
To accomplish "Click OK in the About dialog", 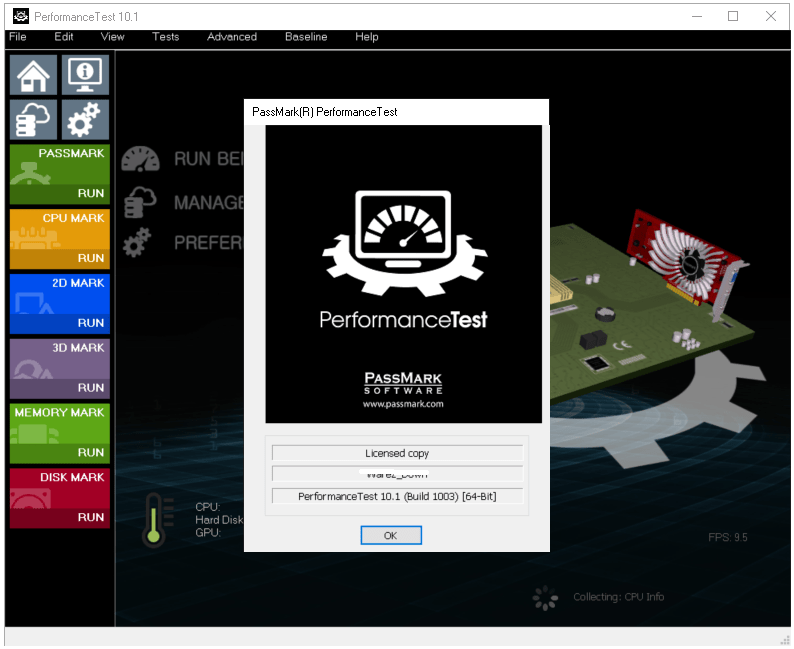I will 391,536.
